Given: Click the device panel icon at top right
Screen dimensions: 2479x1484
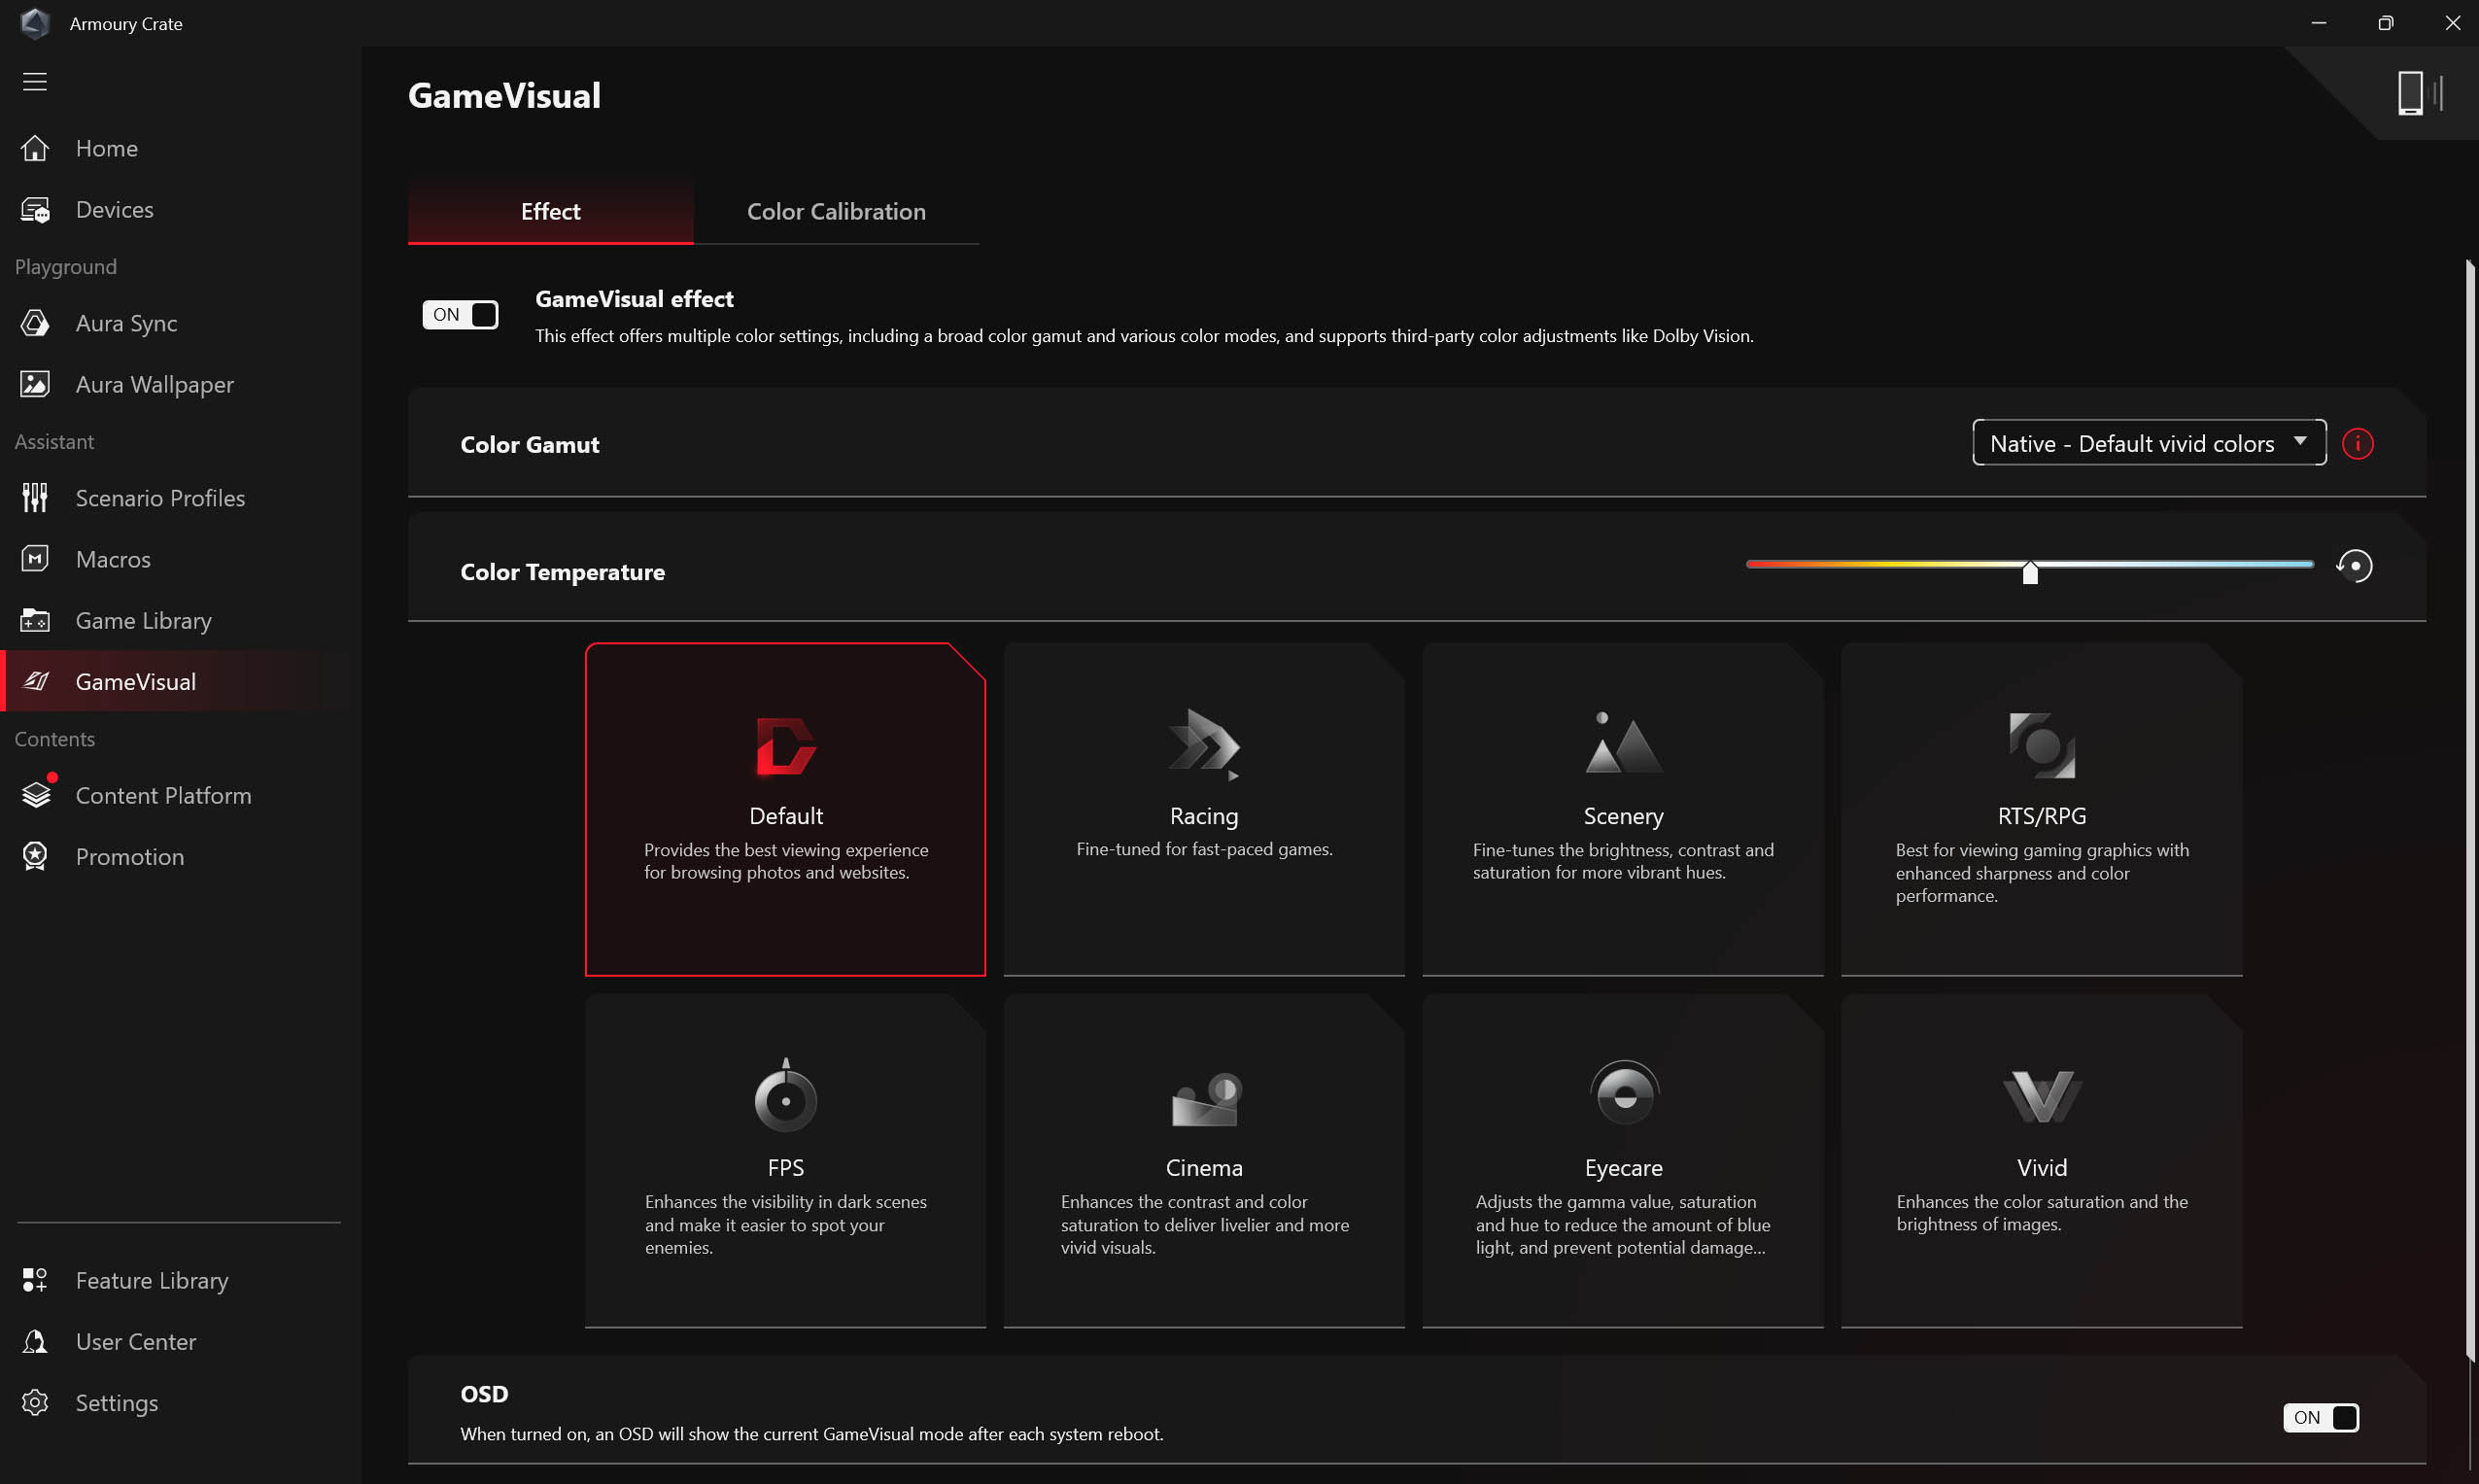Looking at the screenshot, I should click(2419, 94).
